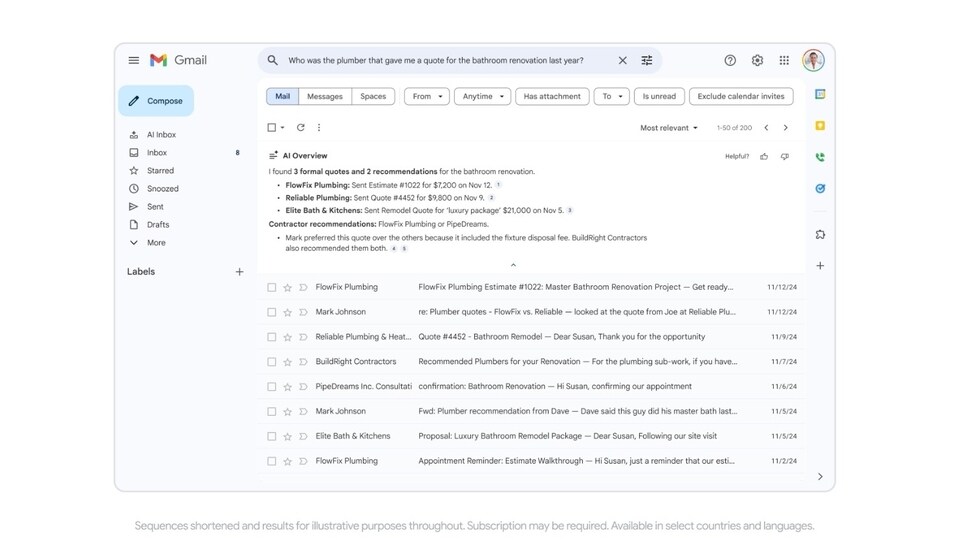Open citation 2 for Reliable Plumbing
The width and height of the screenshot is (960, 540).
[491, 198]
